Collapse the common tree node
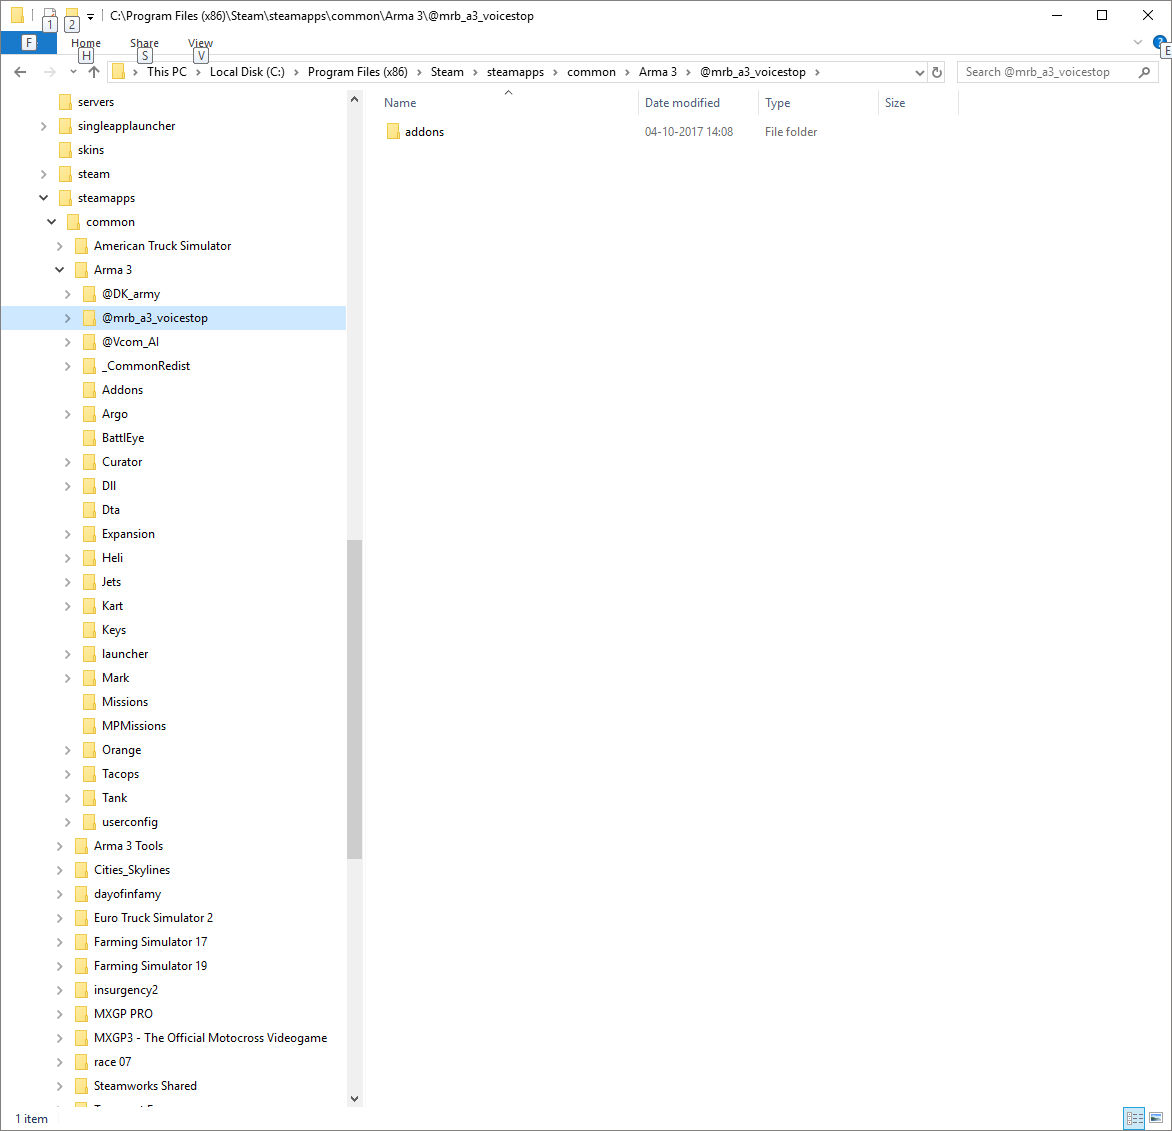The image size is (1172, 1131). click(52, 221)
